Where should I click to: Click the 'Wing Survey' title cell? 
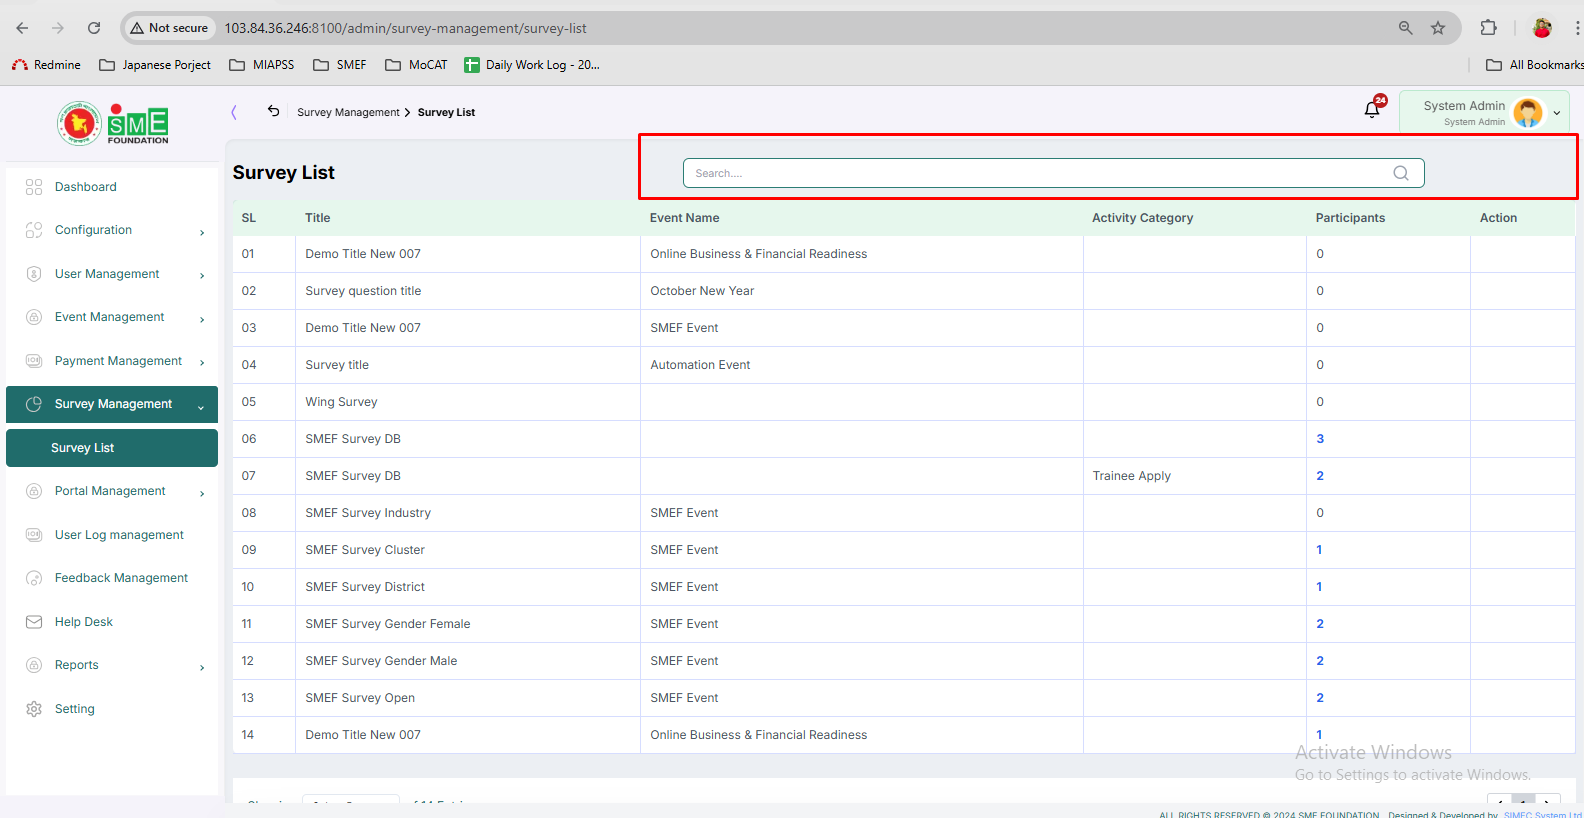coord(341,402)
